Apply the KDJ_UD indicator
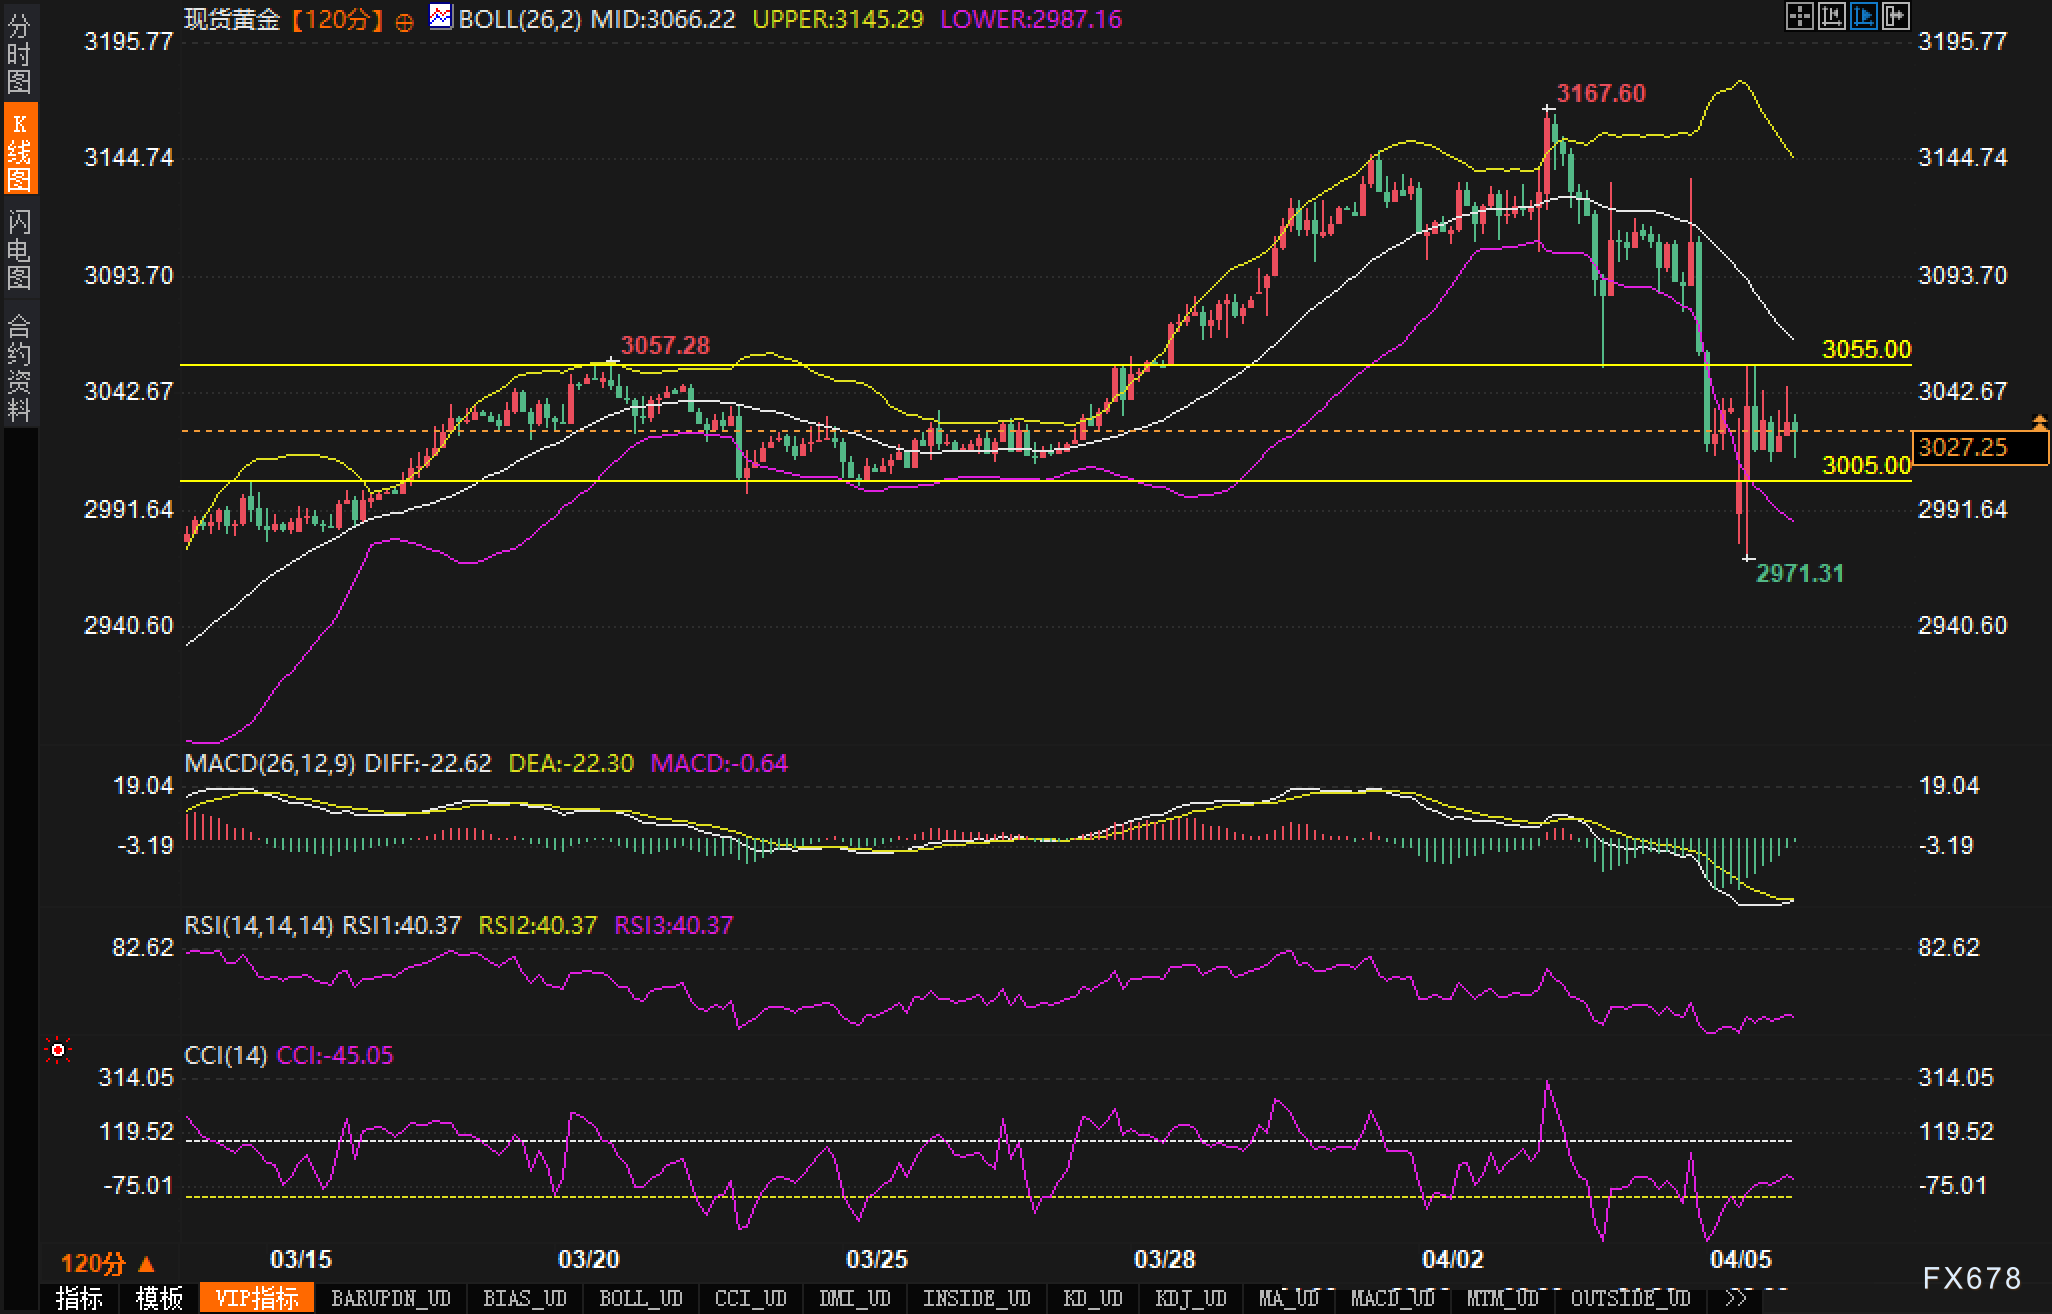 [1190, 1298]
